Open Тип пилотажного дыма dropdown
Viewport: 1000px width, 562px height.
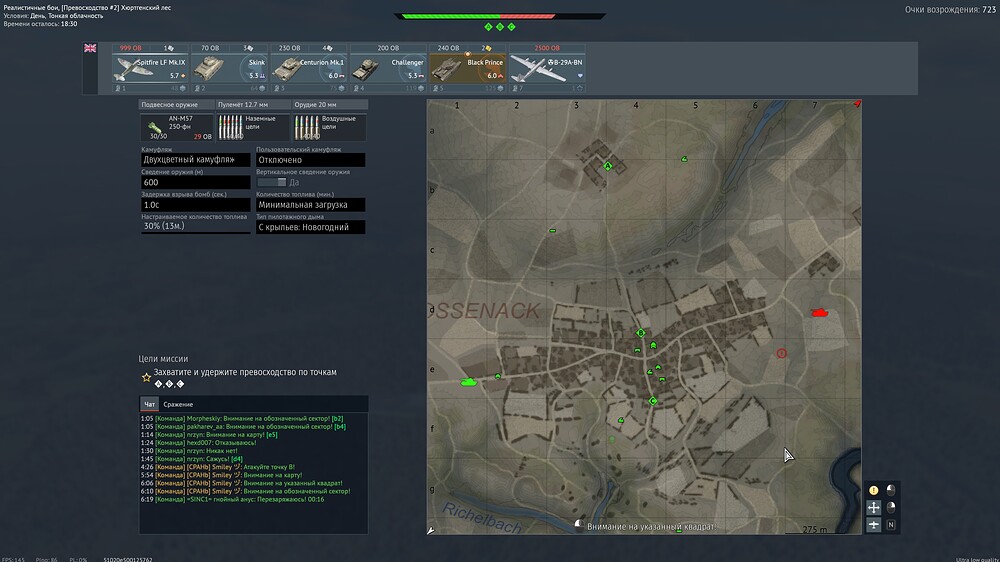[x=311, y=227]
